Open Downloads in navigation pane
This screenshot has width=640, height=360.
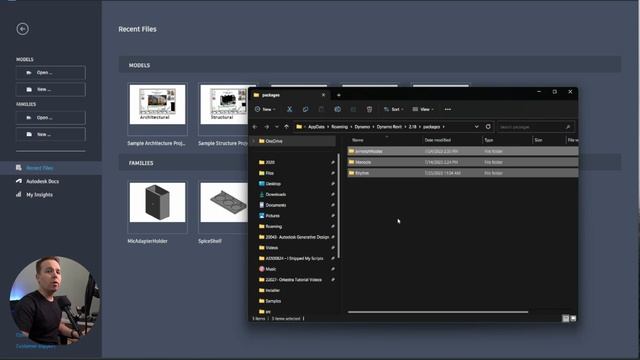(x=276, y=195)
